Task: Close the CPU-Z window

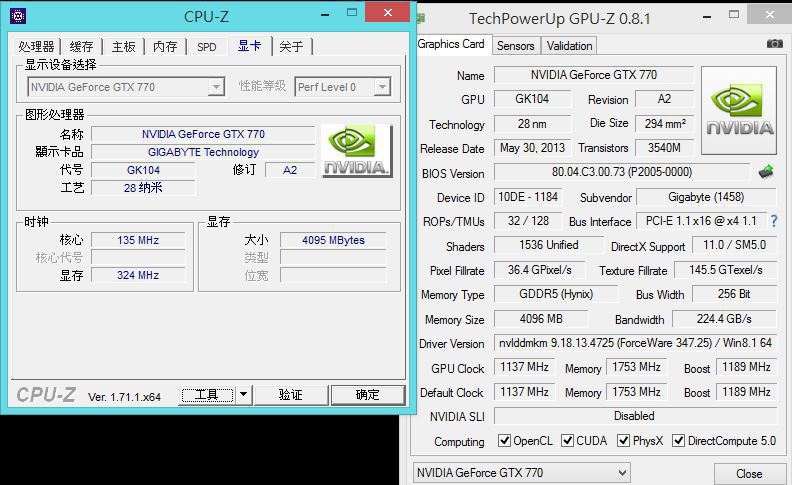Action: (387, 12)
